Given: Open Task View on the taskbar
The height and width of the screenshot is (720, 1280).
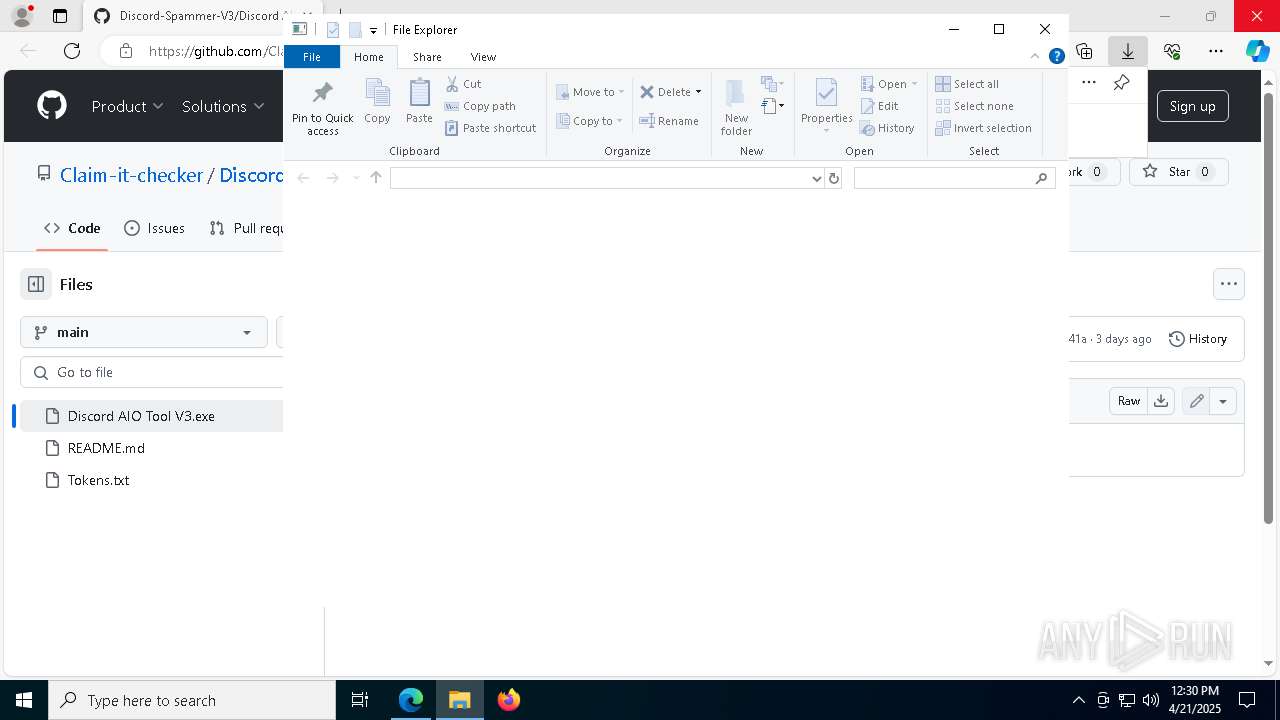Looking at the screenshot, I should click(x=360, y=700).
